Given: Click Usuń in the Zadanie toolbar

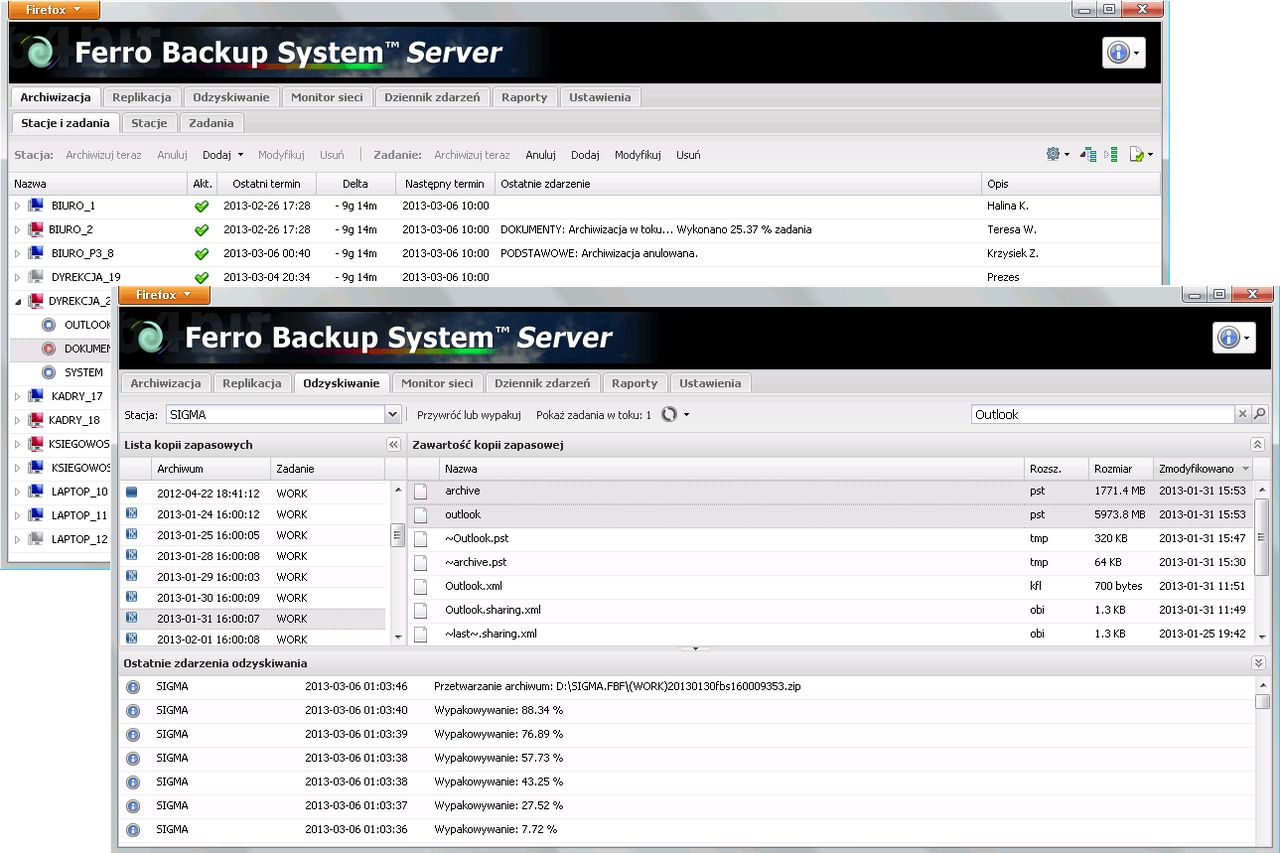Looking at the screenshot, I should pyautogui.click(x=688, y=155).
